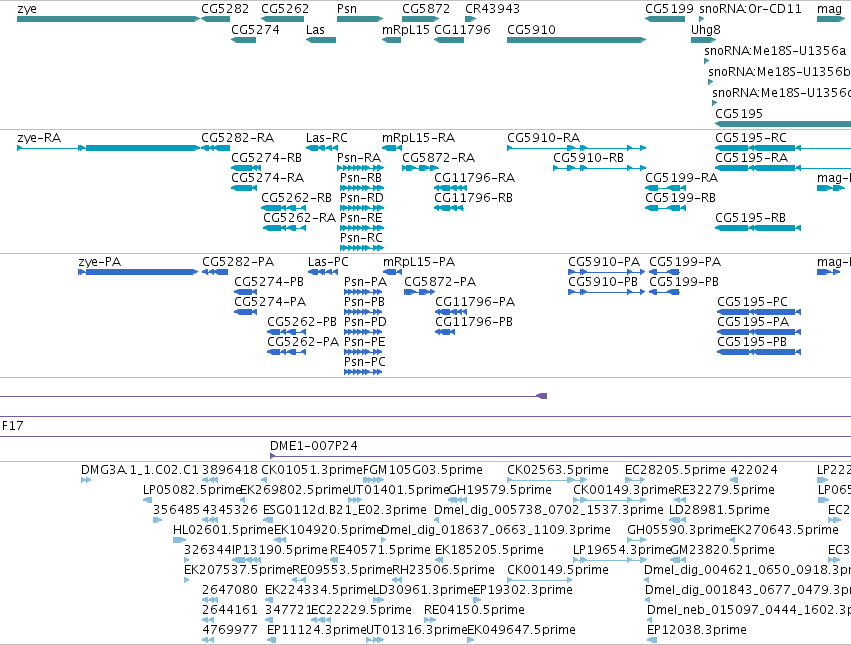Click the CG5199-RB transcript label
This screenshot has width=851, height=645.
pyautogui.click(x=680, y=198)
